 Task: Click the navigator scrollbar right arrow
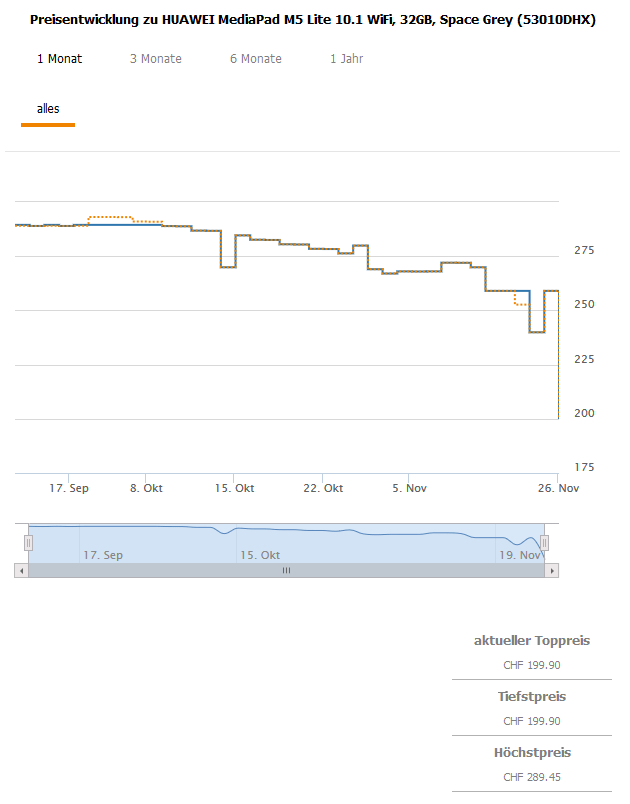pyautogui.click(x=551, y=570)
